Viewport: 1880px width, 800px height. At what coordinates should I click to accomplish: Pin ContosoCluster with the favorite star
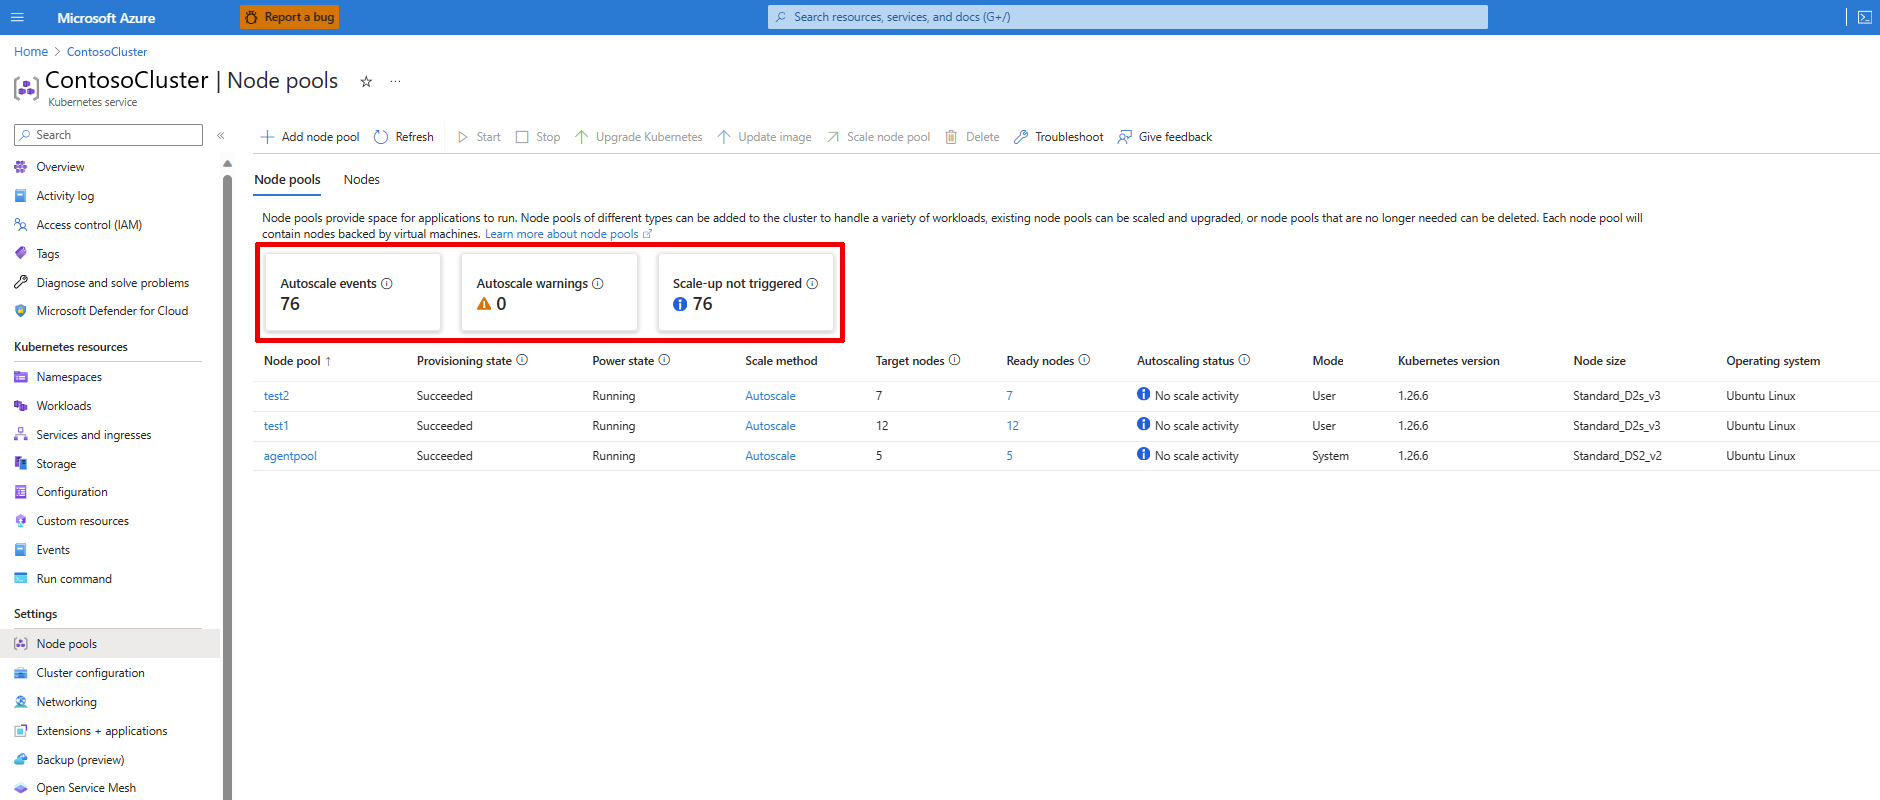pyautogui.click(x=366, y=82)
